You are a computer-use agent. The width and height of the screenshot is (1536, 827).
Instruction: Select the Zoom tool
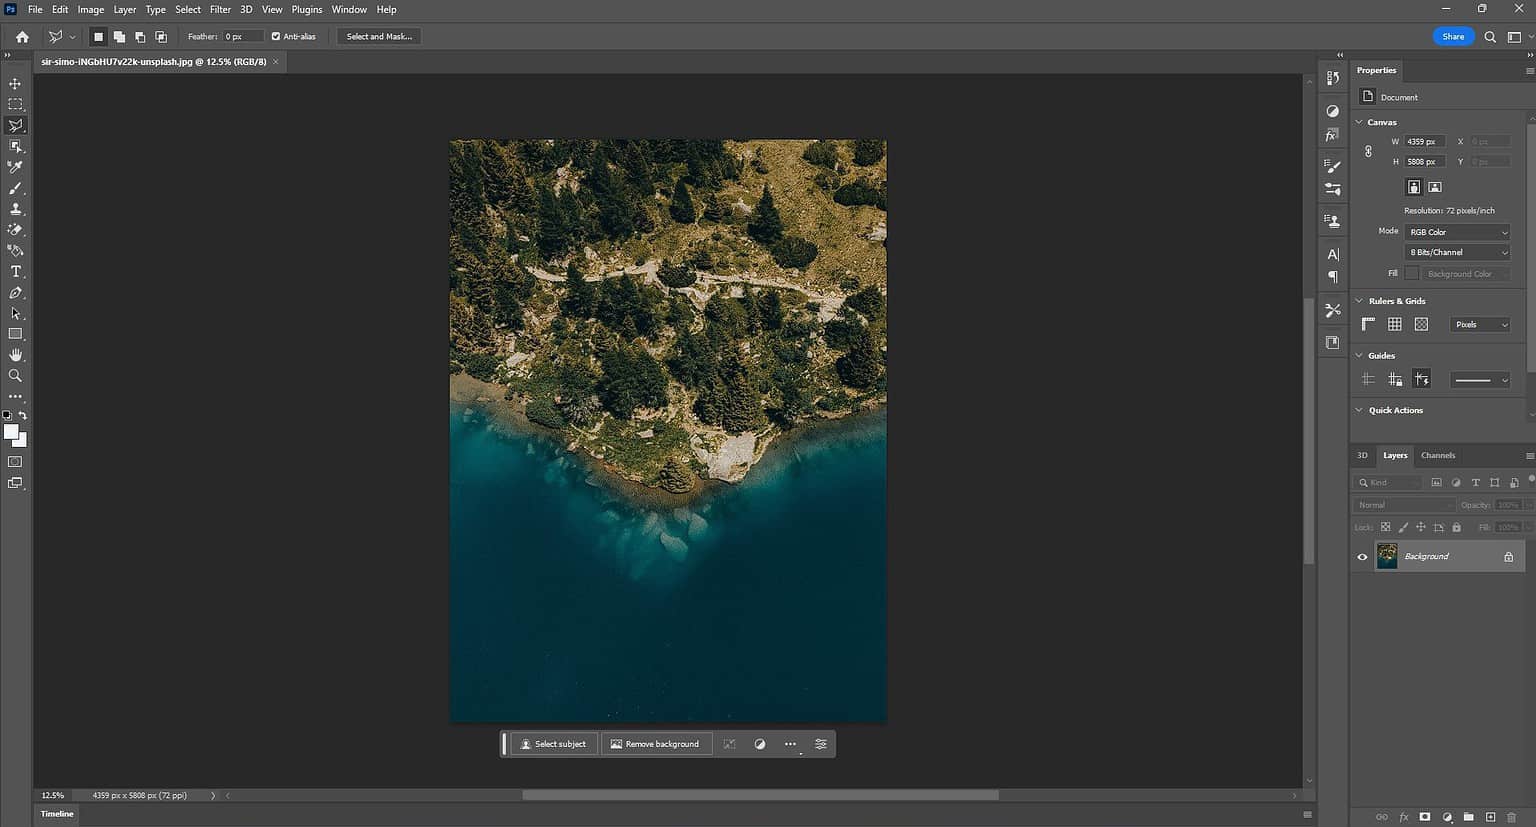tap(15, 376)
